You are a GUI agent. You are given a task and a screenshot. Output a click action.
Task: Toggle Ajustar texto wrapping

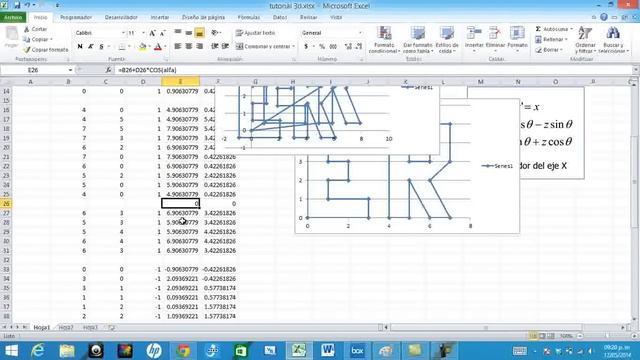click(x=256, y=33)
